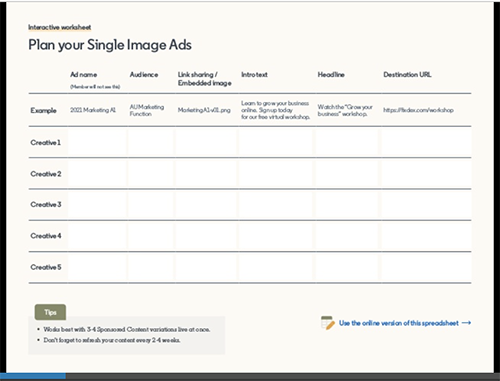Click the blue progress bar at the bottom
Image resolution: width=500 pixels, height=381 pixels.
click(33, 377)
